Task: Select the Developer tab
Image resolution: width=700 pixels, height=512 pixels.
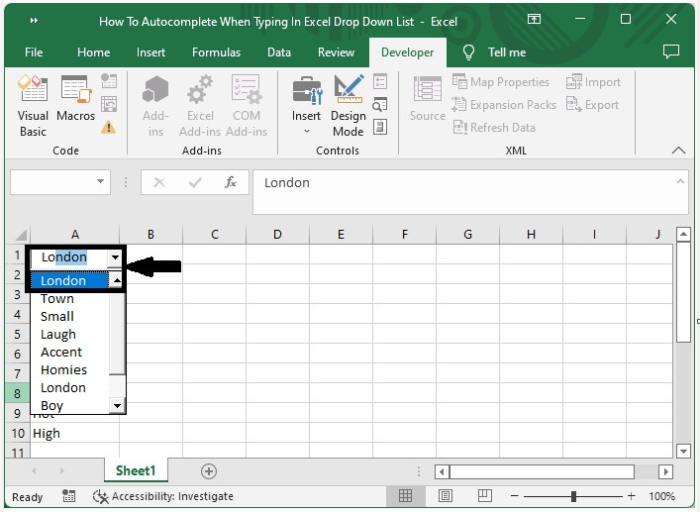Action: click(x=407, y=52)
